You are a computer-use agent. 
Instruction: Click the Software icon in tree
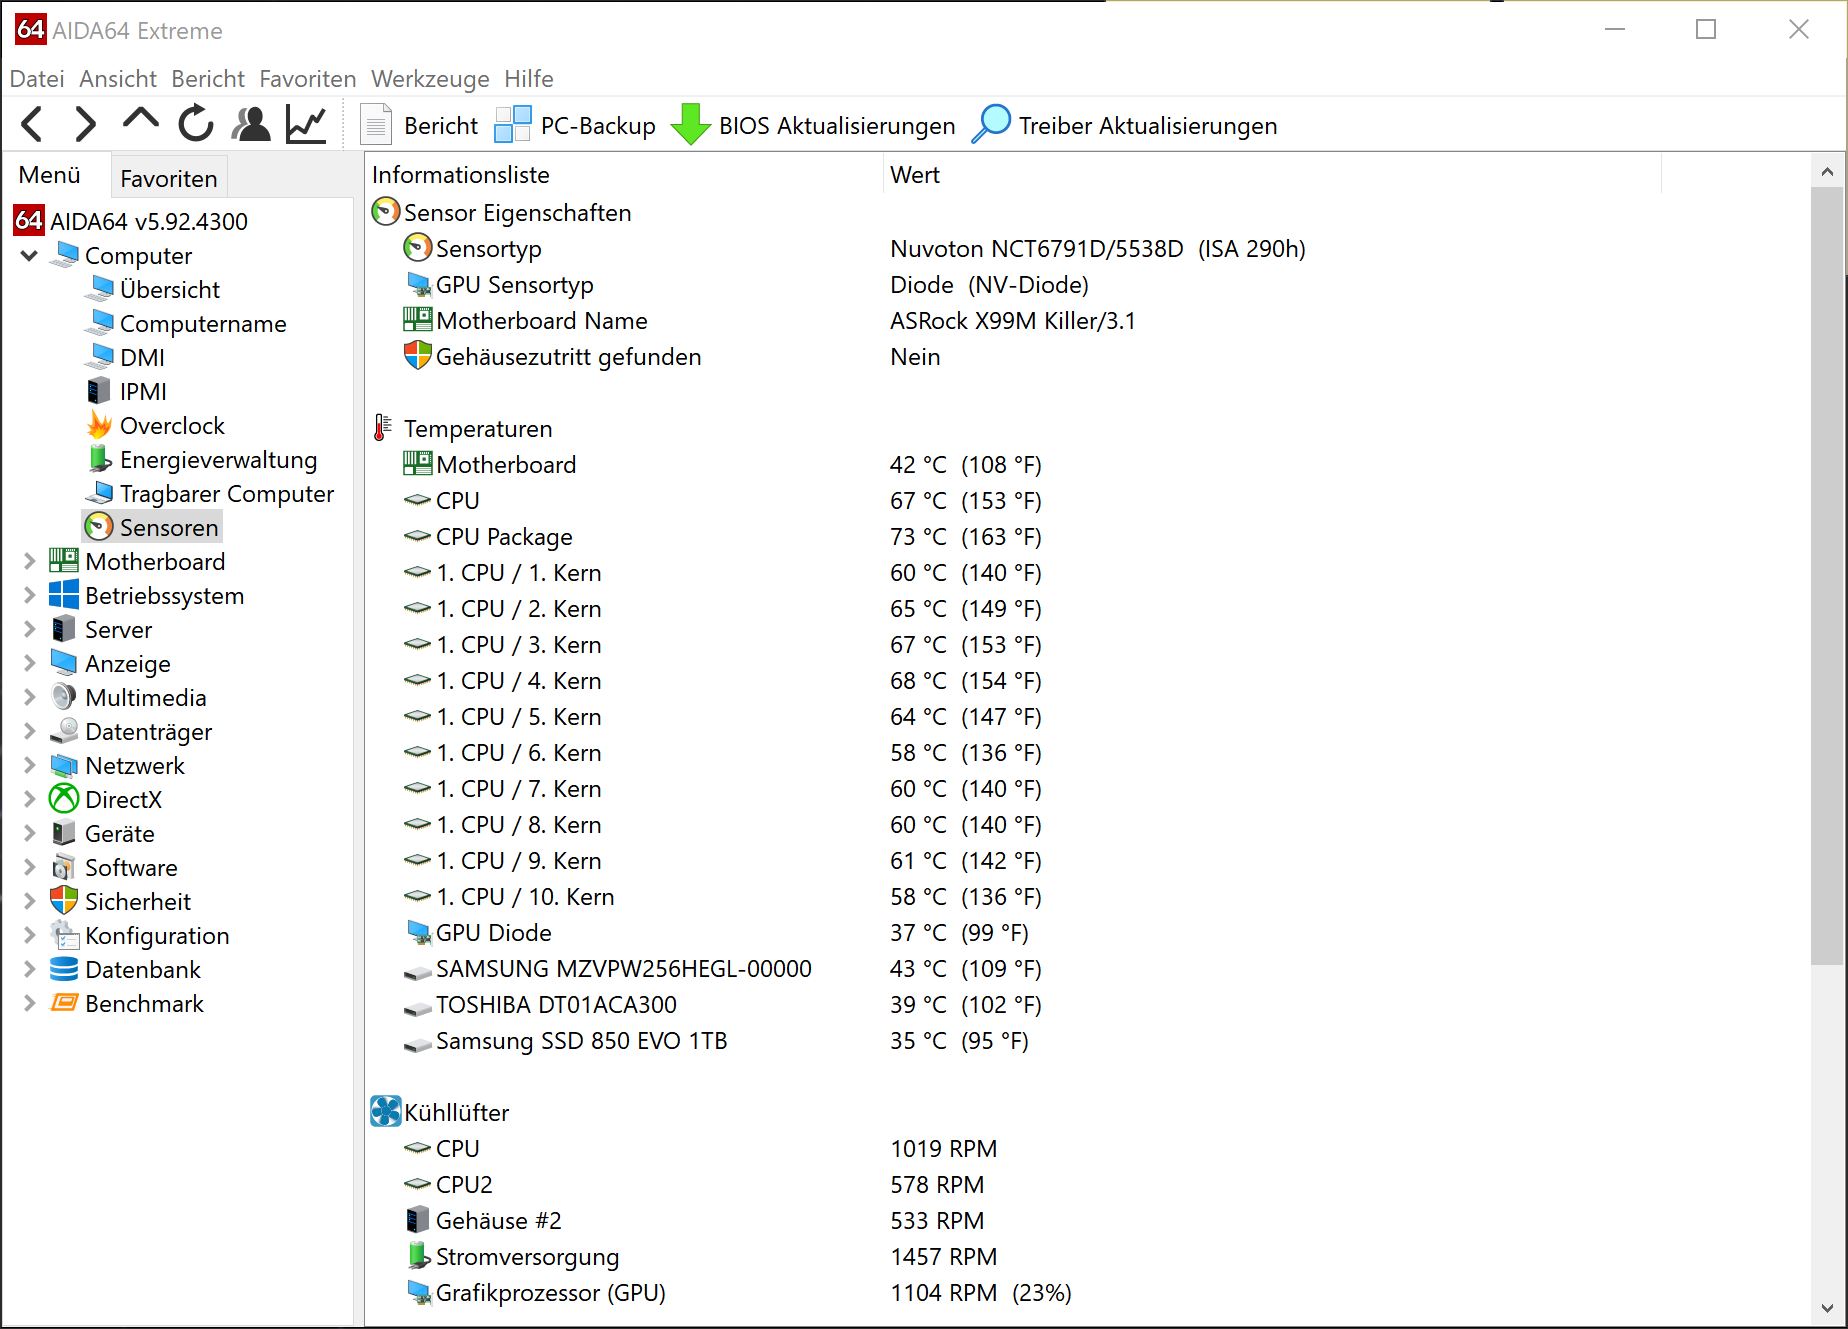[64, 867]
